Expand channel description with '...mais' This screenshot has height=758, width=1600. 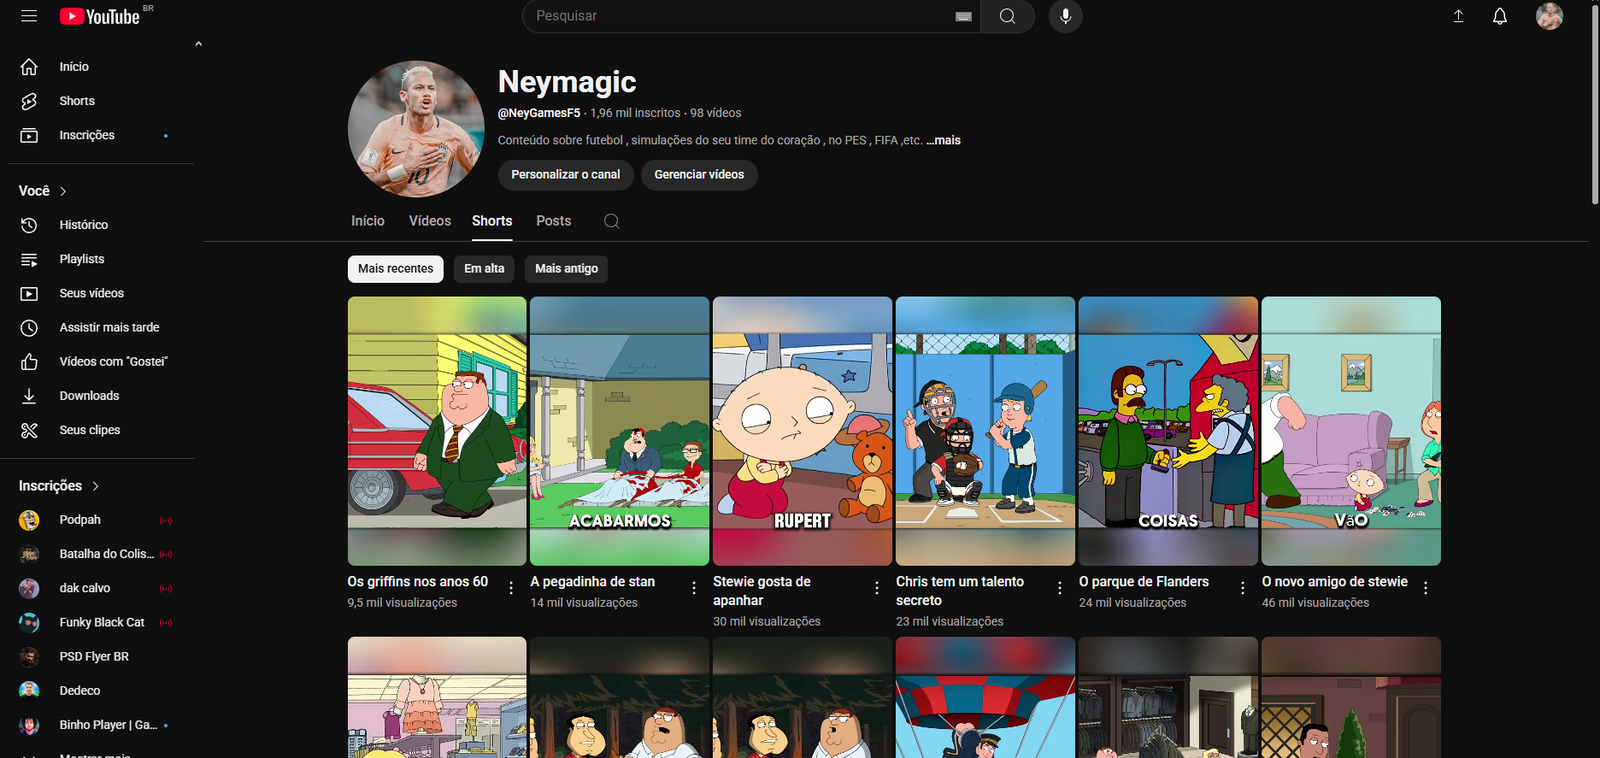click(943, 140)
